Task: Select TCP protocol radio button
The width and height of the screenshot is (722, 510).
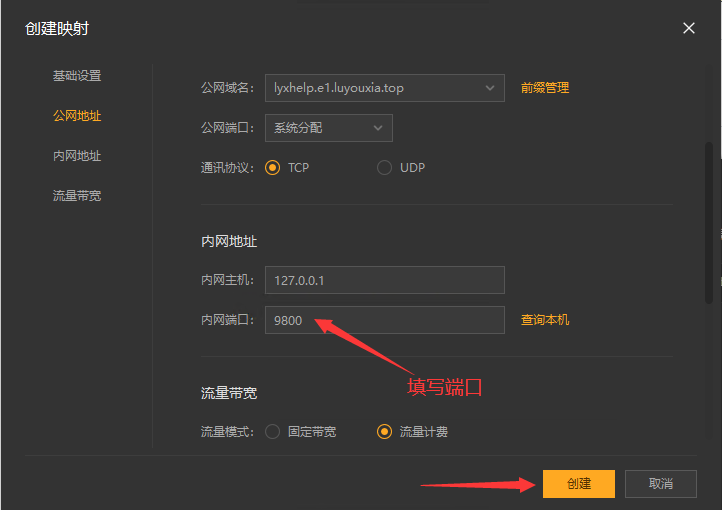Action: tap(272, 168)
